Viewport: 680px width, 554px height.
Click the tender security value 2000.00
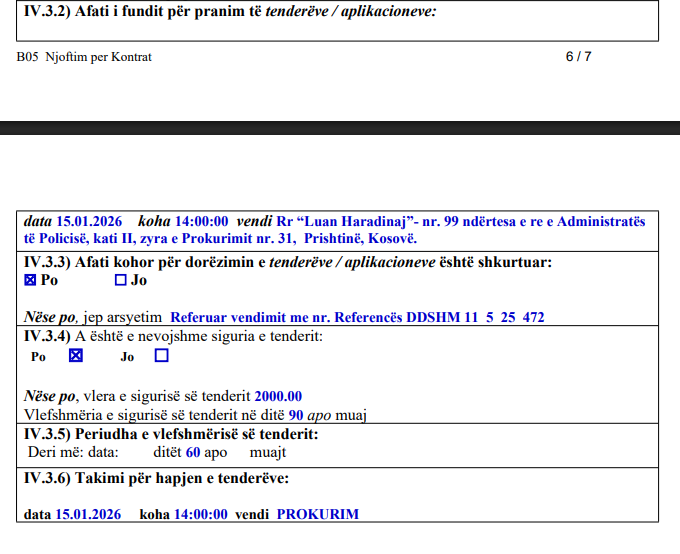(x=278, y=396)
